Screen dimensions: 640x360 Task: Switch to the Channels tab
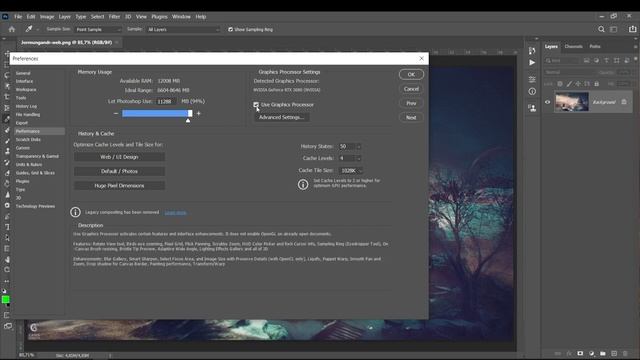(573, 47)
